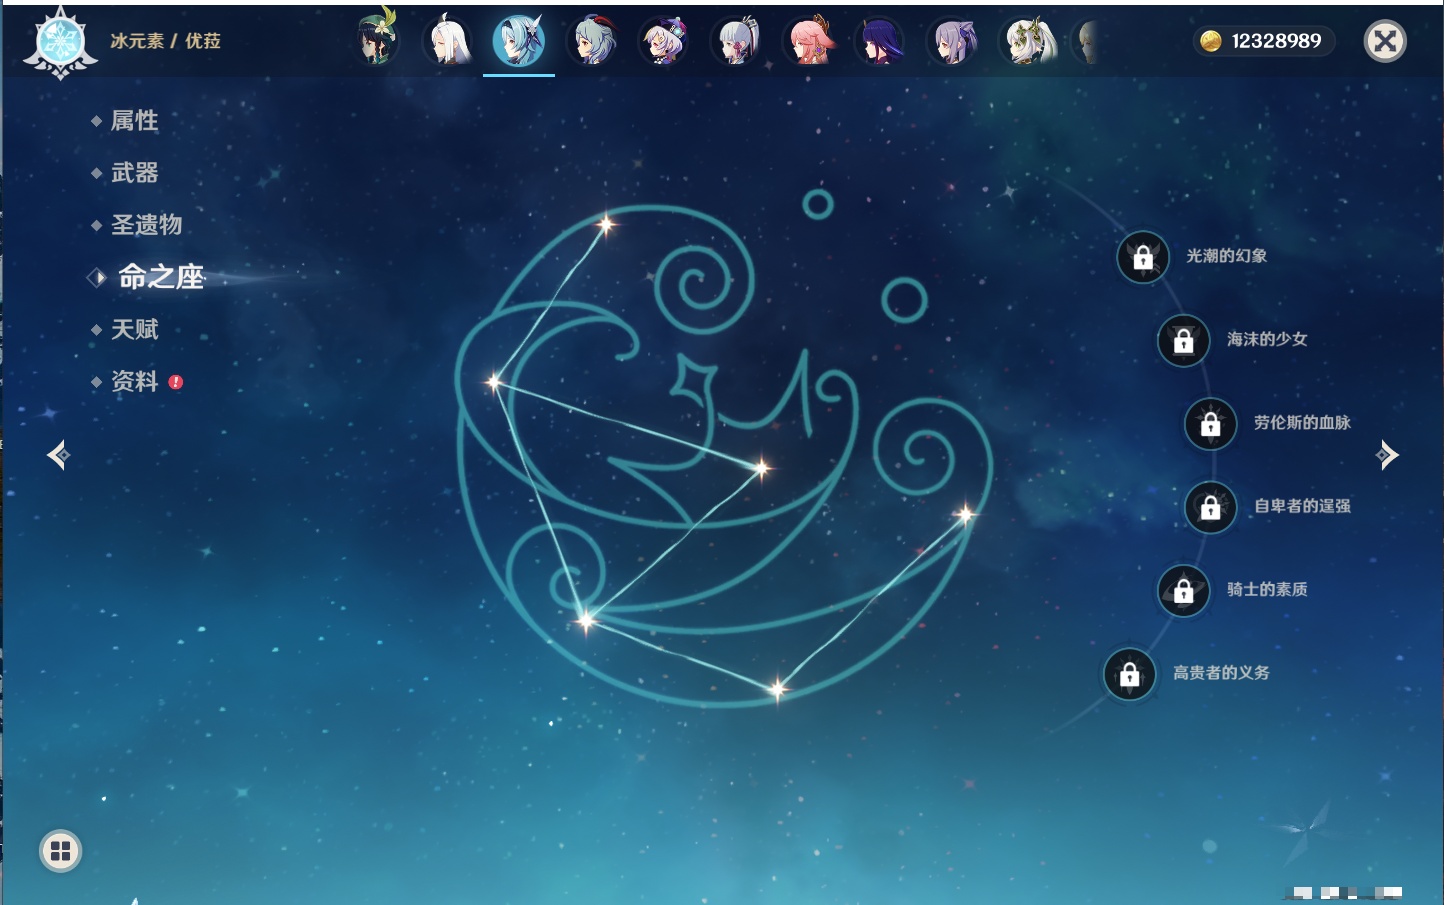Open locked constellation 骑士的素质
Viewport: 1444px width, 905px height.
point(1184,591)
